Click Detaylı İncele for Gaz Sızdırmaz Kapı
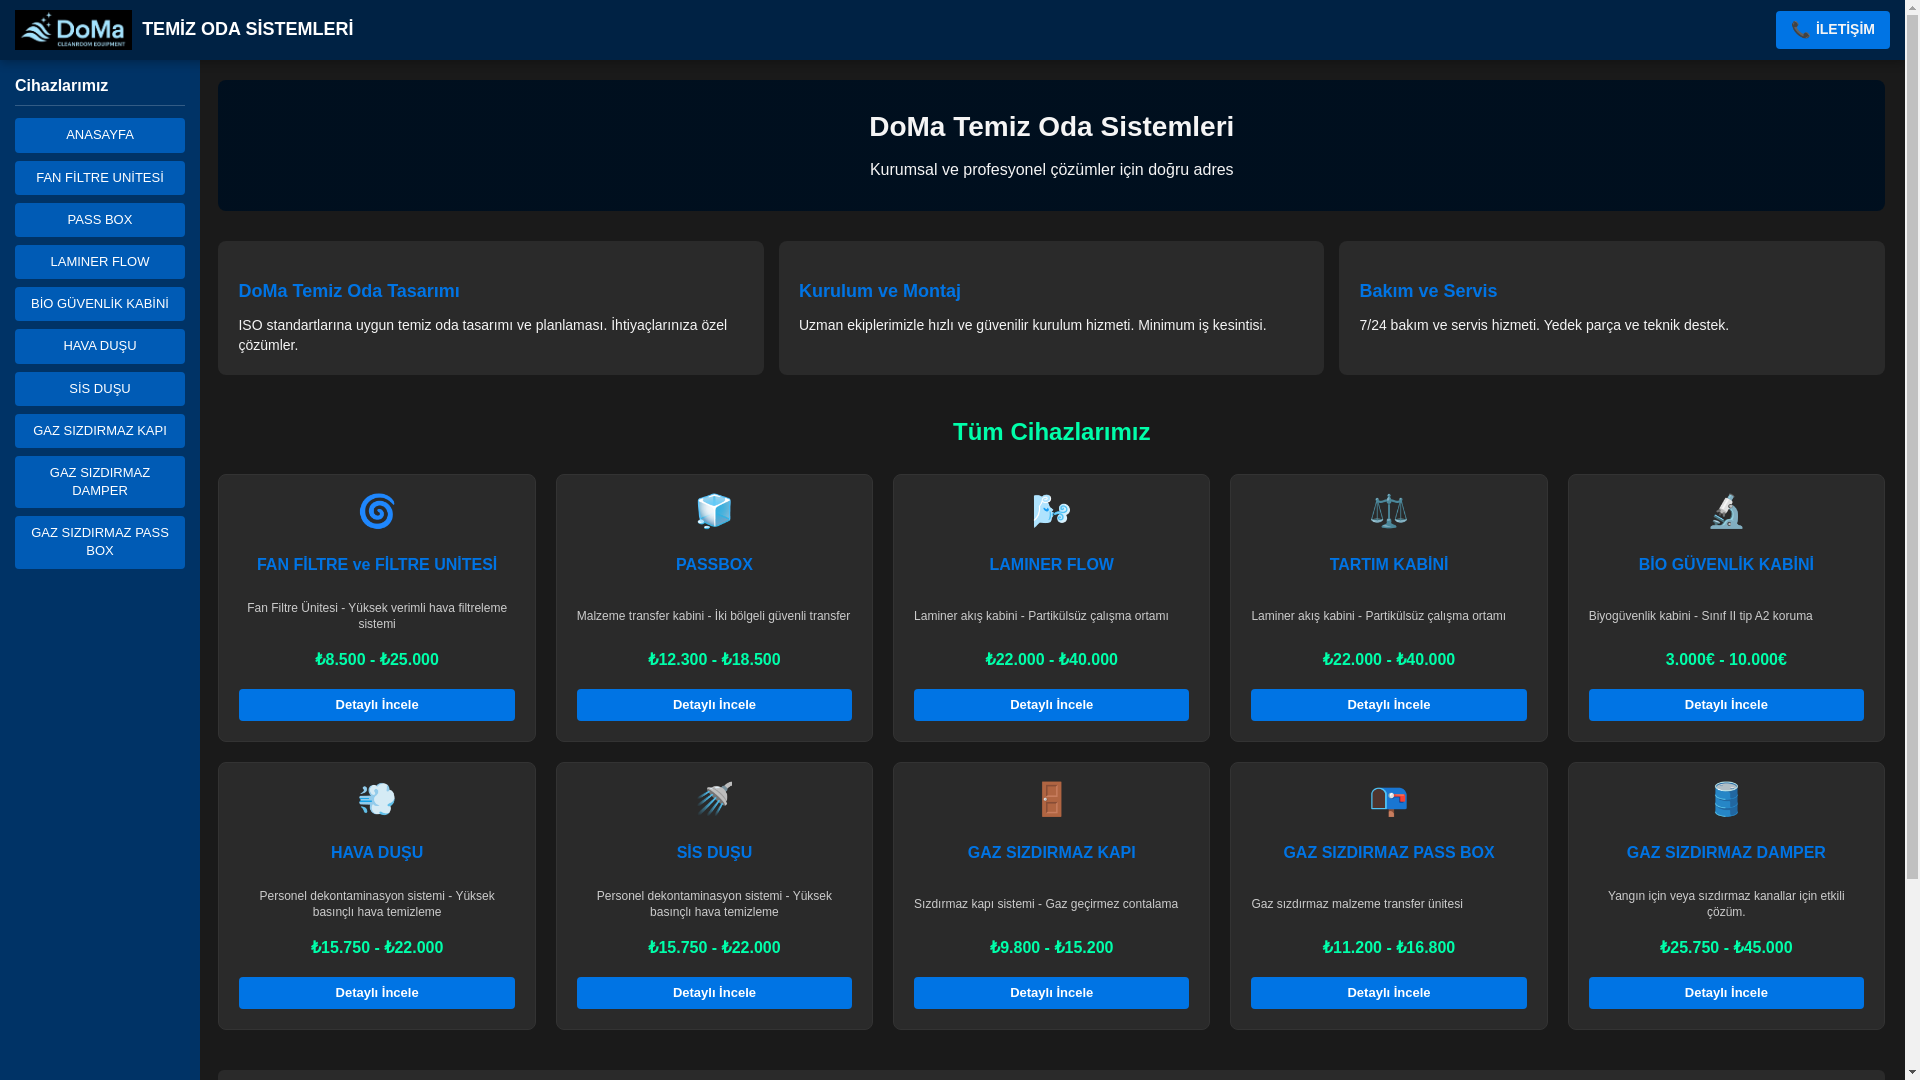 point(1051,993)
